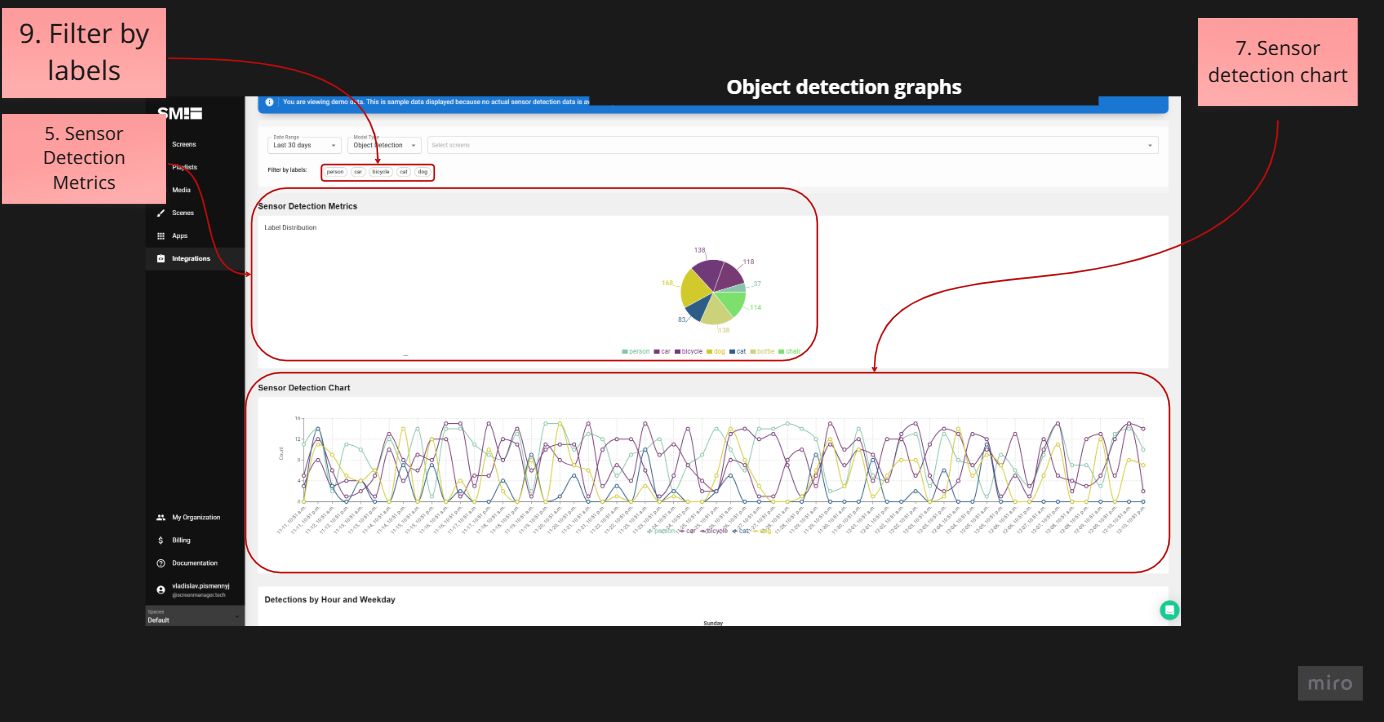
Task: Click the pink note 9. Filter by labels
Action: coord(83,53)
